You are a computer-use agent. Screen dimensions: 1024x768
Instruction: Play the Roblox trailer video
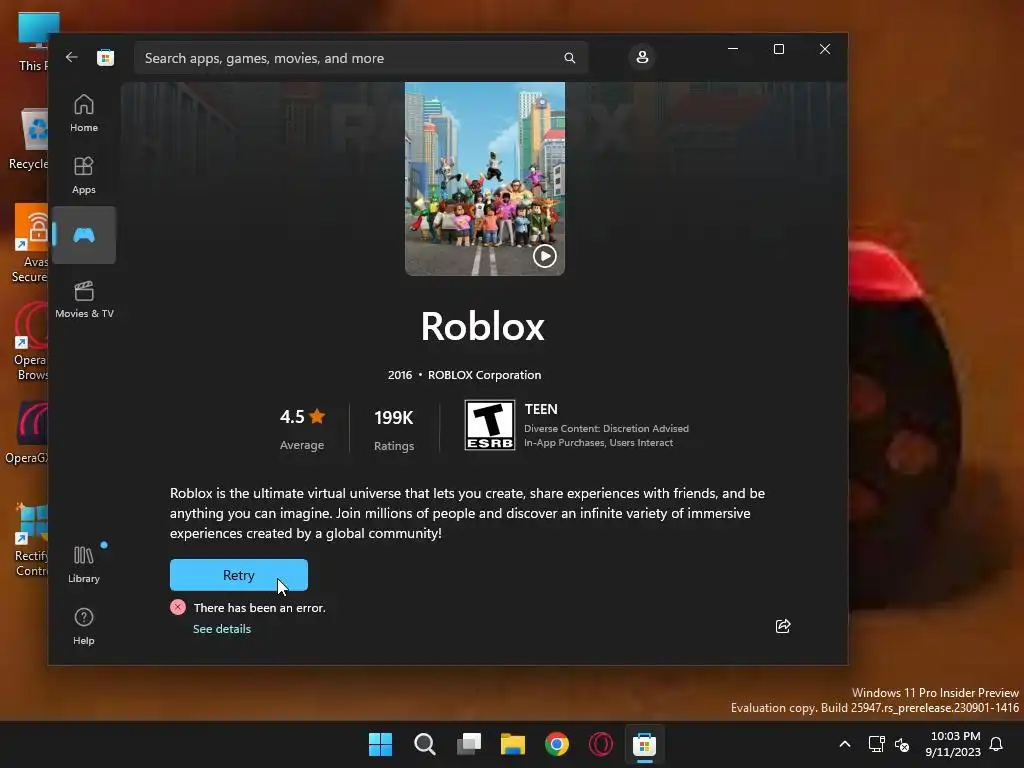(545, 256)
